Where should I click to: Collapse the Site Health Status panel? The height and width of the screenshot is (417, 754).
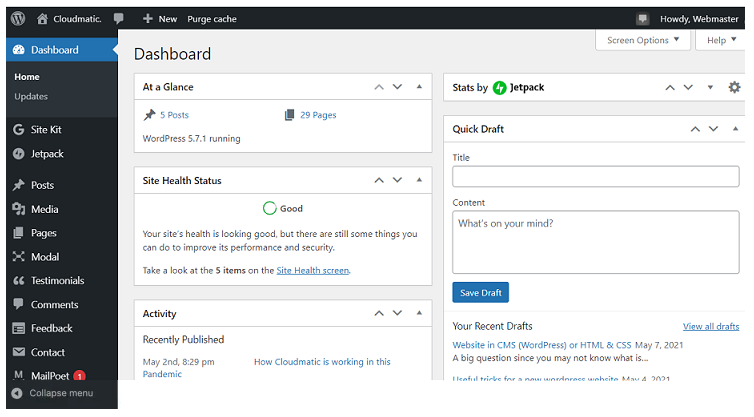(x=419, y=180)
